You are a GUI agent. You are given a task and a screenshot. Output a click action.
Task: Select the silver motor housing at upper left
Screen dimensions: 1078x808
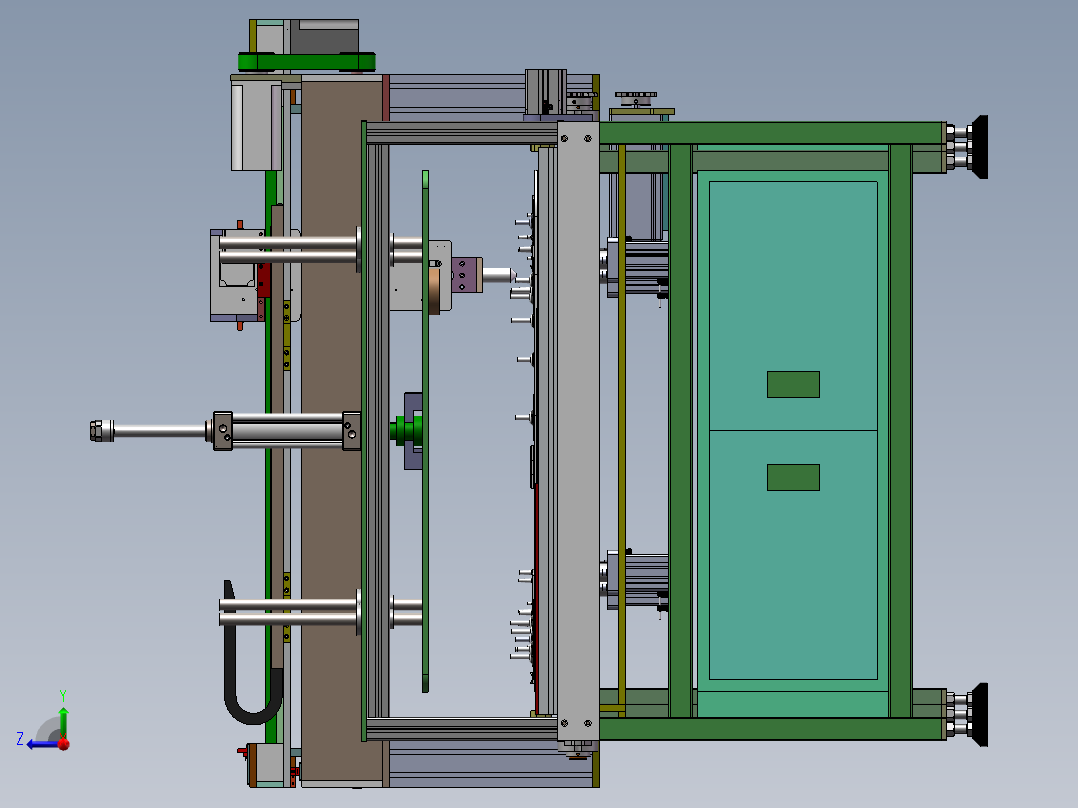click(256, 125)
